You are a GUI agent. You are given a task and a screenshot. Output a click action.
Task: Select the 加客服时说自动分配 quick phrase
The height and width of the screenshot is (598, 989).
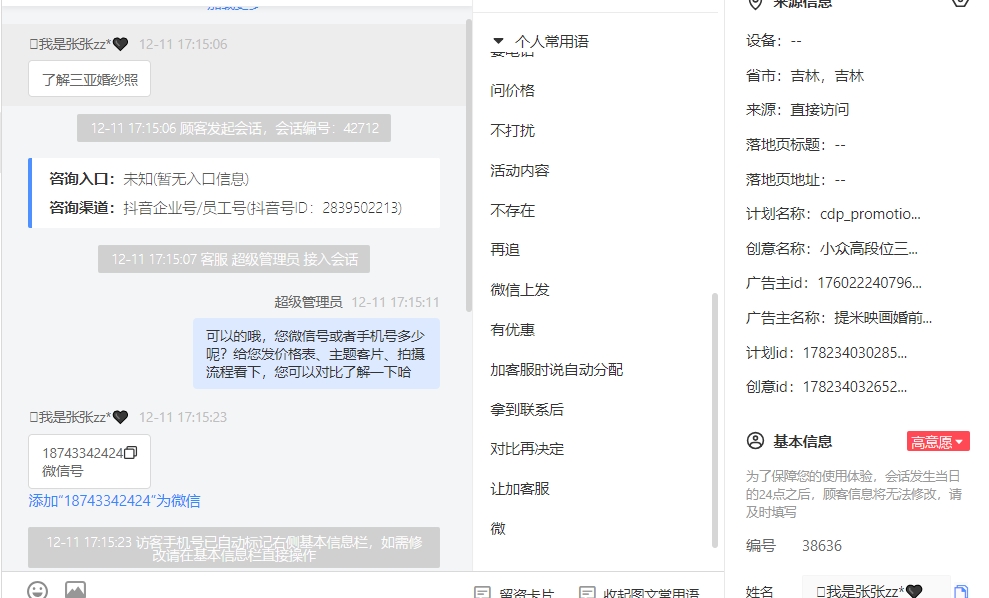pos(556,370)
